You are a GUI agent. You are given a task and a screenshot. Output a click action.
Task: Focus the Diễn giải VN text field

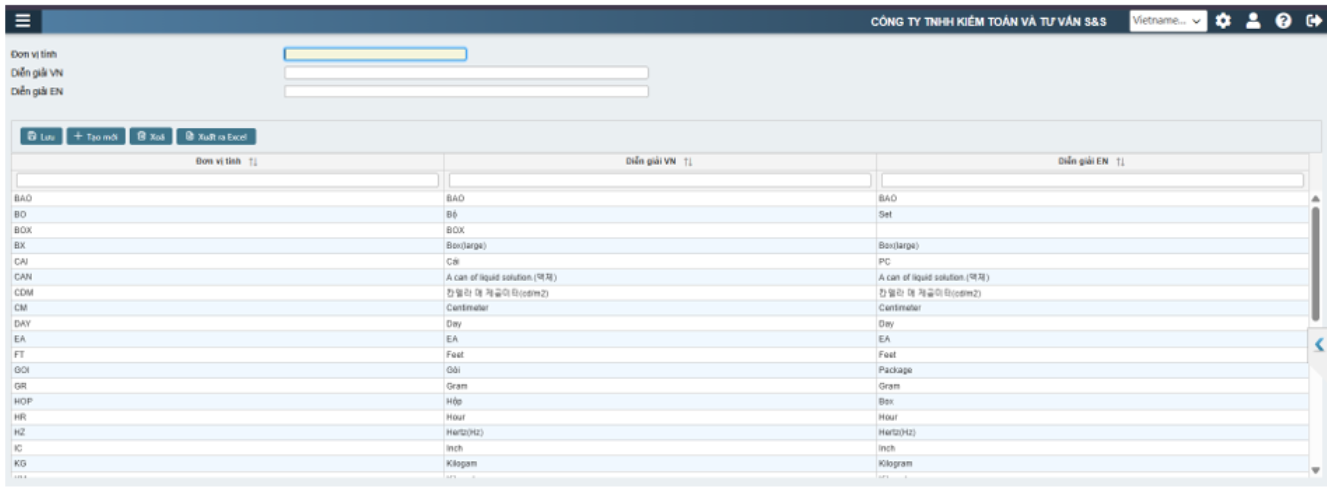pyautogui.click(x=466, y=73)
